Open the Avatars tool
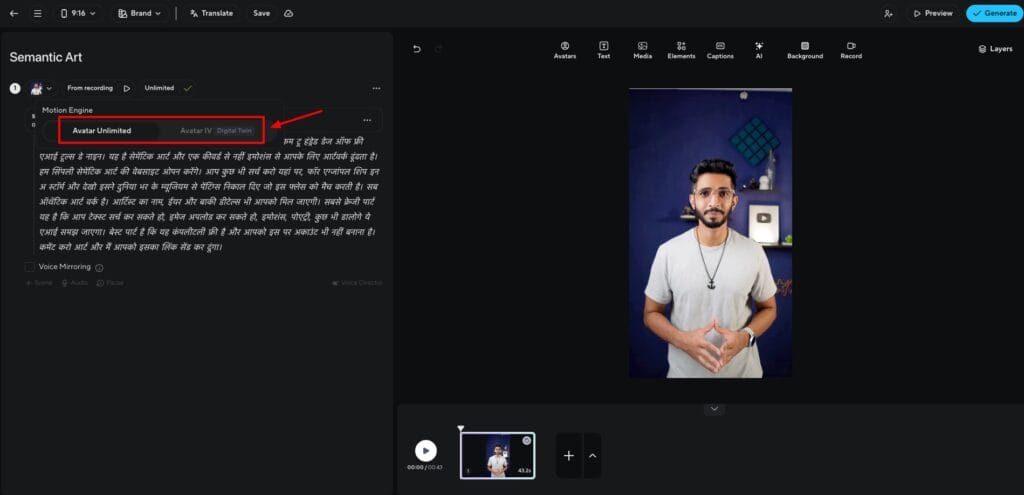The image size is (1024, 495). [x=565, y=49]
